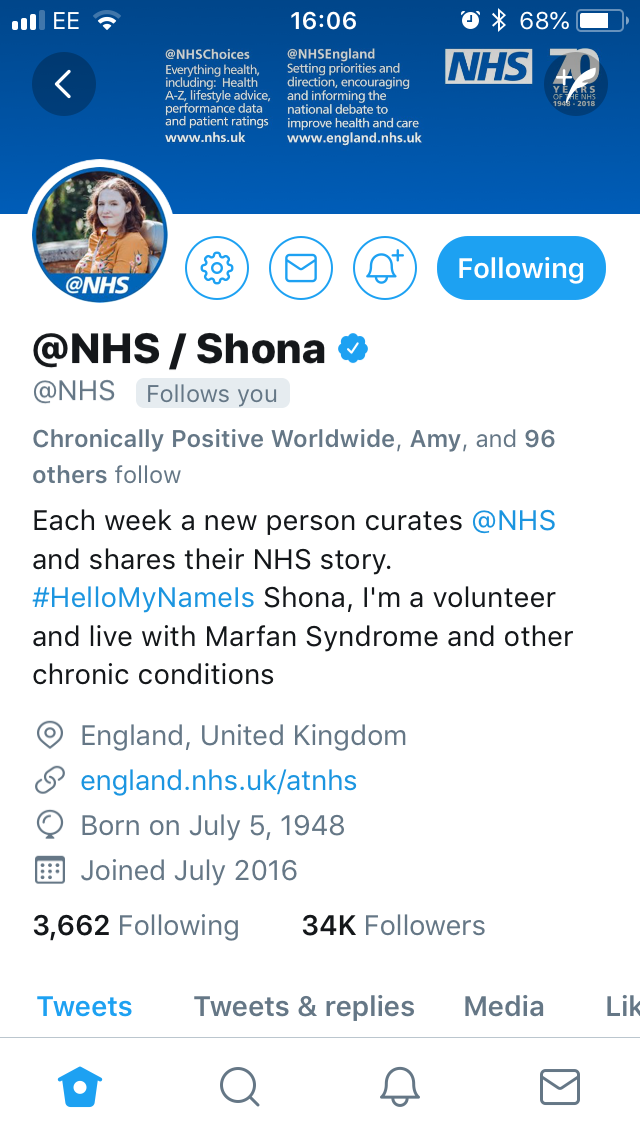Tap the @NHS mention in bio
The height and width of the screenshot is (1136, 640).
click(513, 521)
